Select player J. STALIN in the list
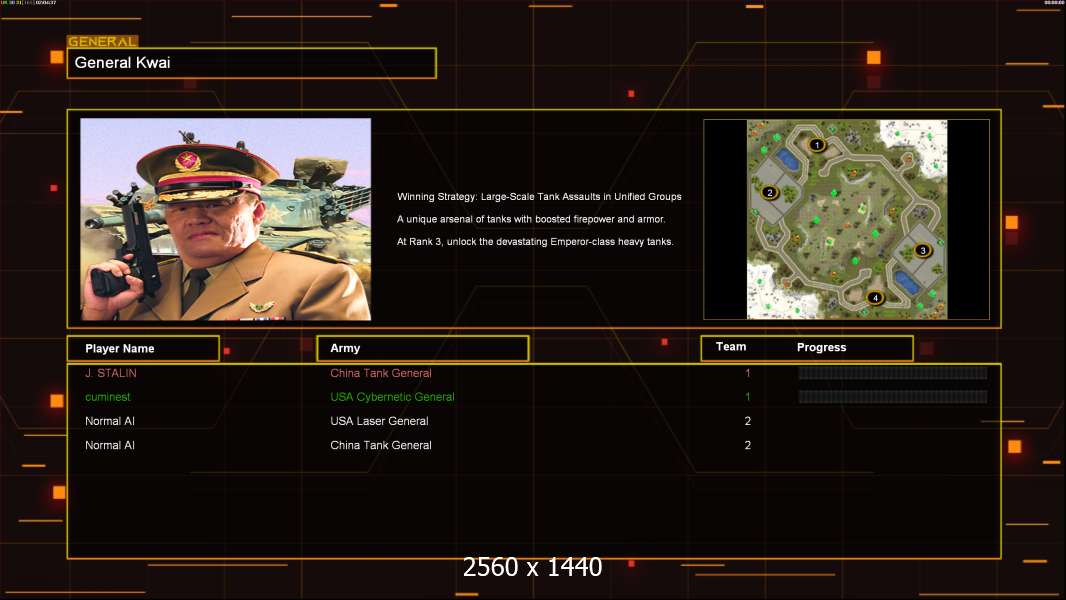The image size is (1066, 600). pos(111,373)
